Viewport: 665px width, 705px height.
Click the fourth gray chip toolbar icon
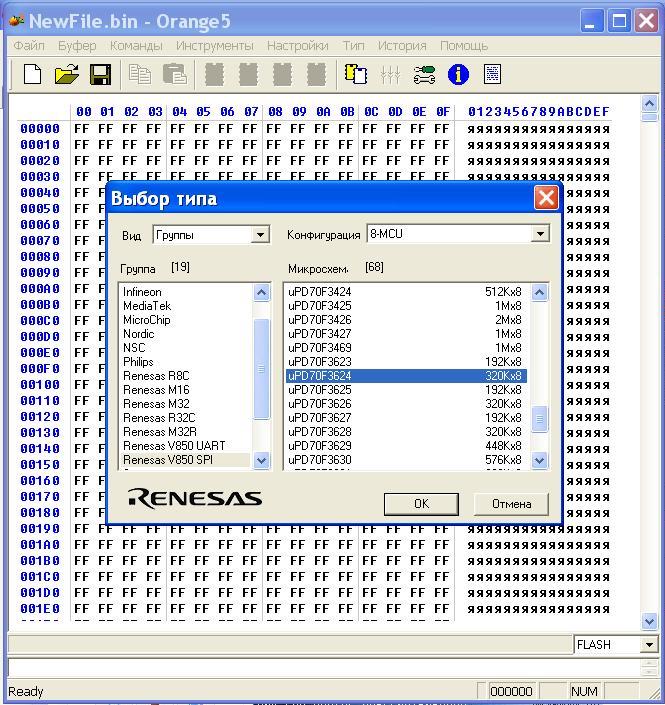tap(317, 74)
